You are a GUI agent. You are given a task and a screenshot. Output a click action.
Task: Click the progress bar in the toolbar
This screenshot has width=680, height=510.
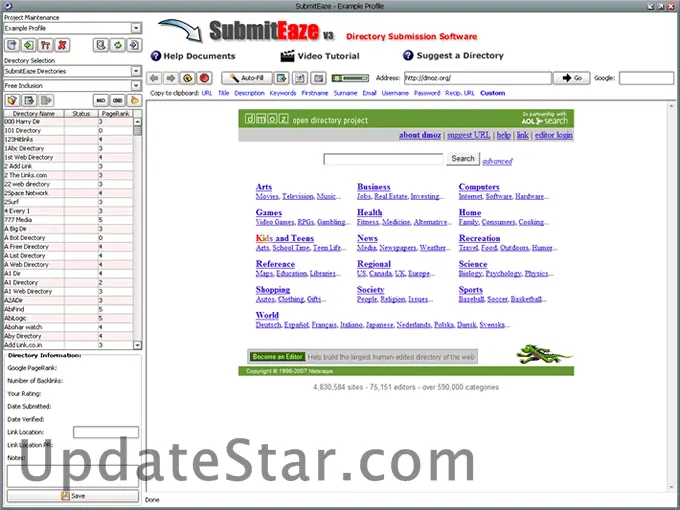click(350, 78)
